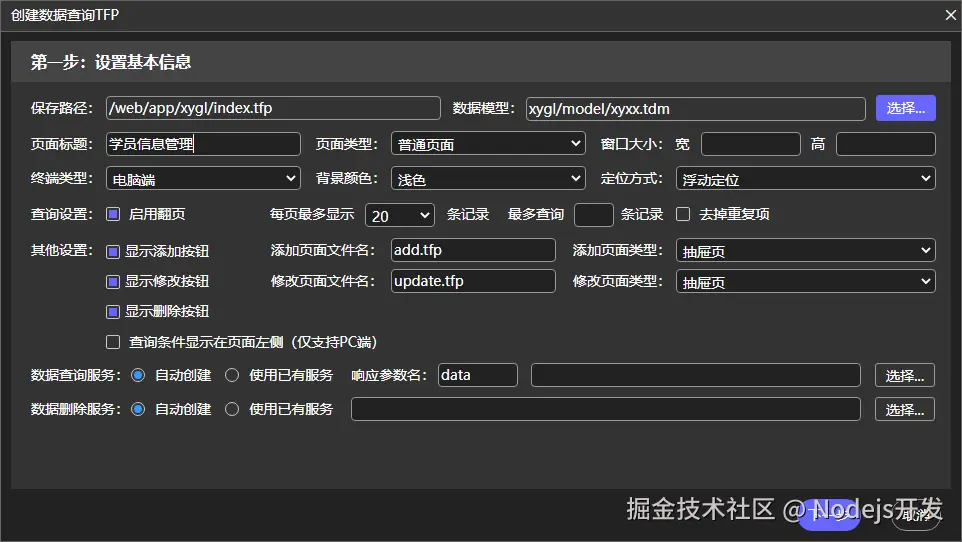The width and height of the screenshot is (962, 542).
Task: Open the 页面类型 dropdown
Action: 488,144
